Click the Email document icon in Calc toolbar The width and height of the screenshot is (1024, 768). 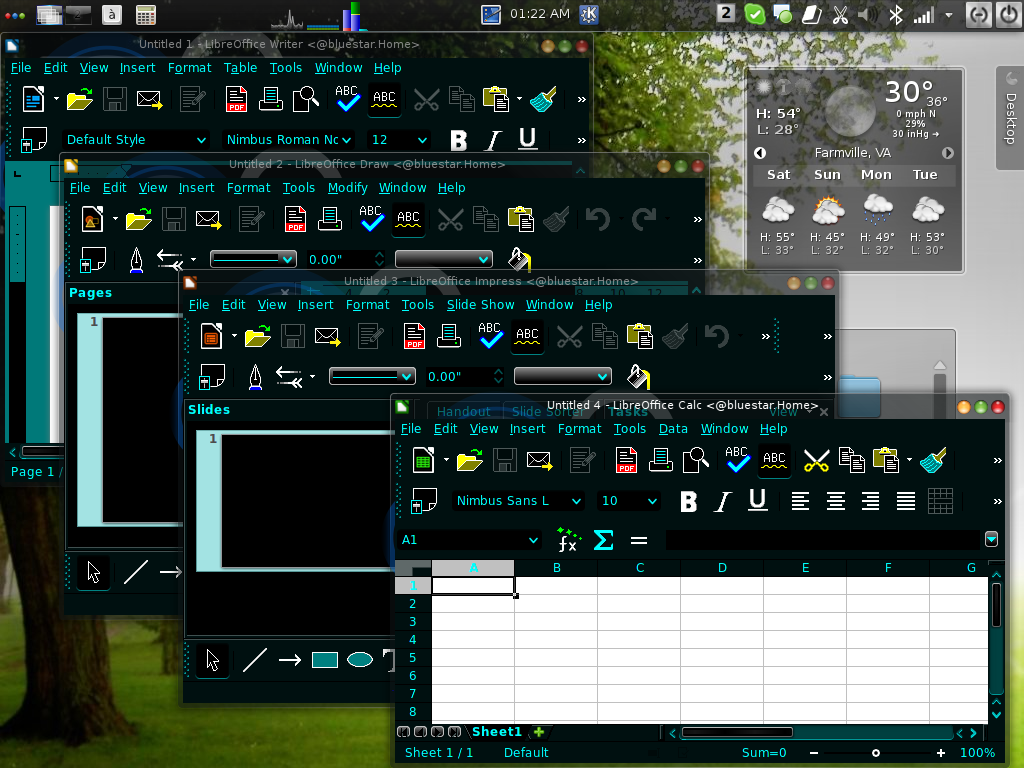pyautogui.click(x=539, y=460)
